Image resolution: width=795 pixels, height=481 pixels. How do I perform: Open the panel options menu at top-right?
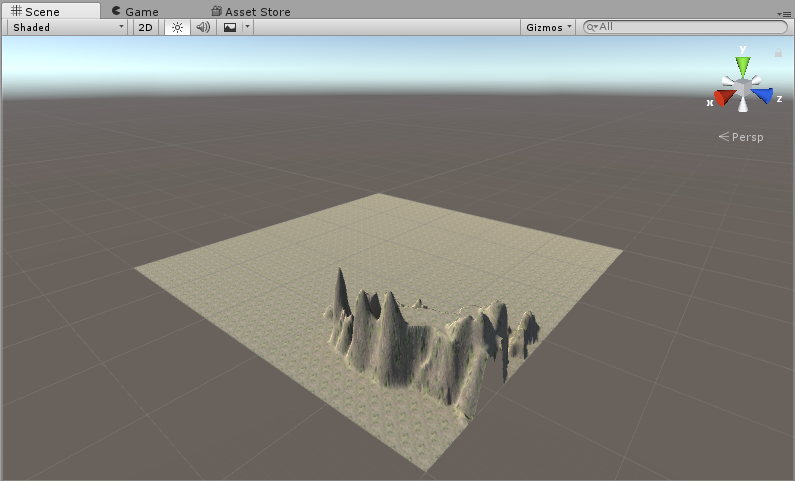(x=783, y=12)
